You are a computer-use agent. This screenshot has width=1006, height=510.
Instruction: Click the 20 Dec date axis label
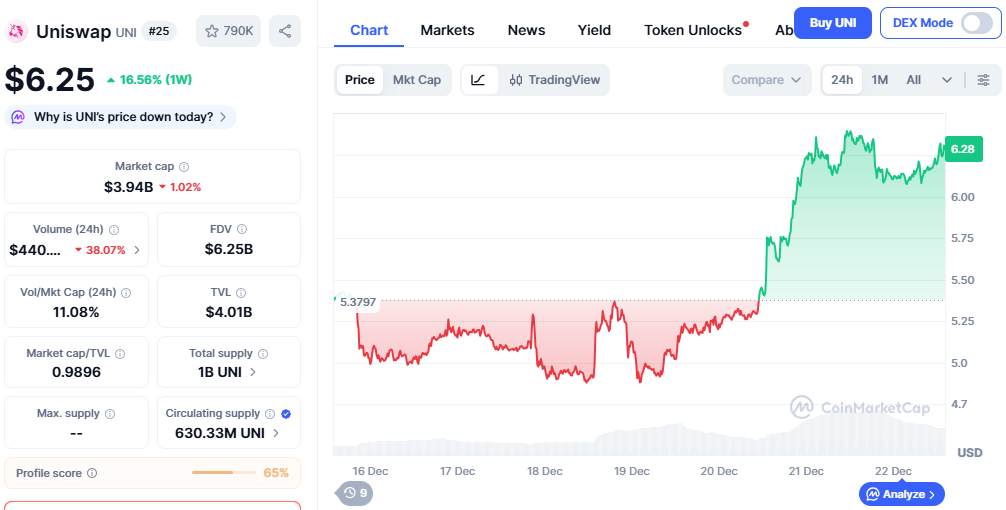pyautogui.click(x=719, y=471)
